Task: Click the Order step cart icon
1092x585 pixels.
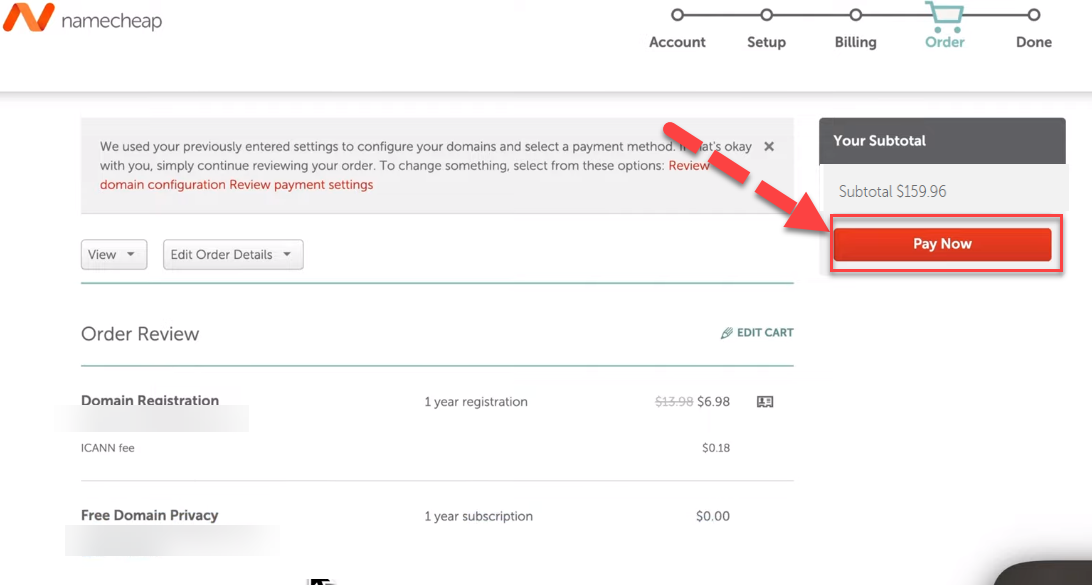Action: (944, 16)
